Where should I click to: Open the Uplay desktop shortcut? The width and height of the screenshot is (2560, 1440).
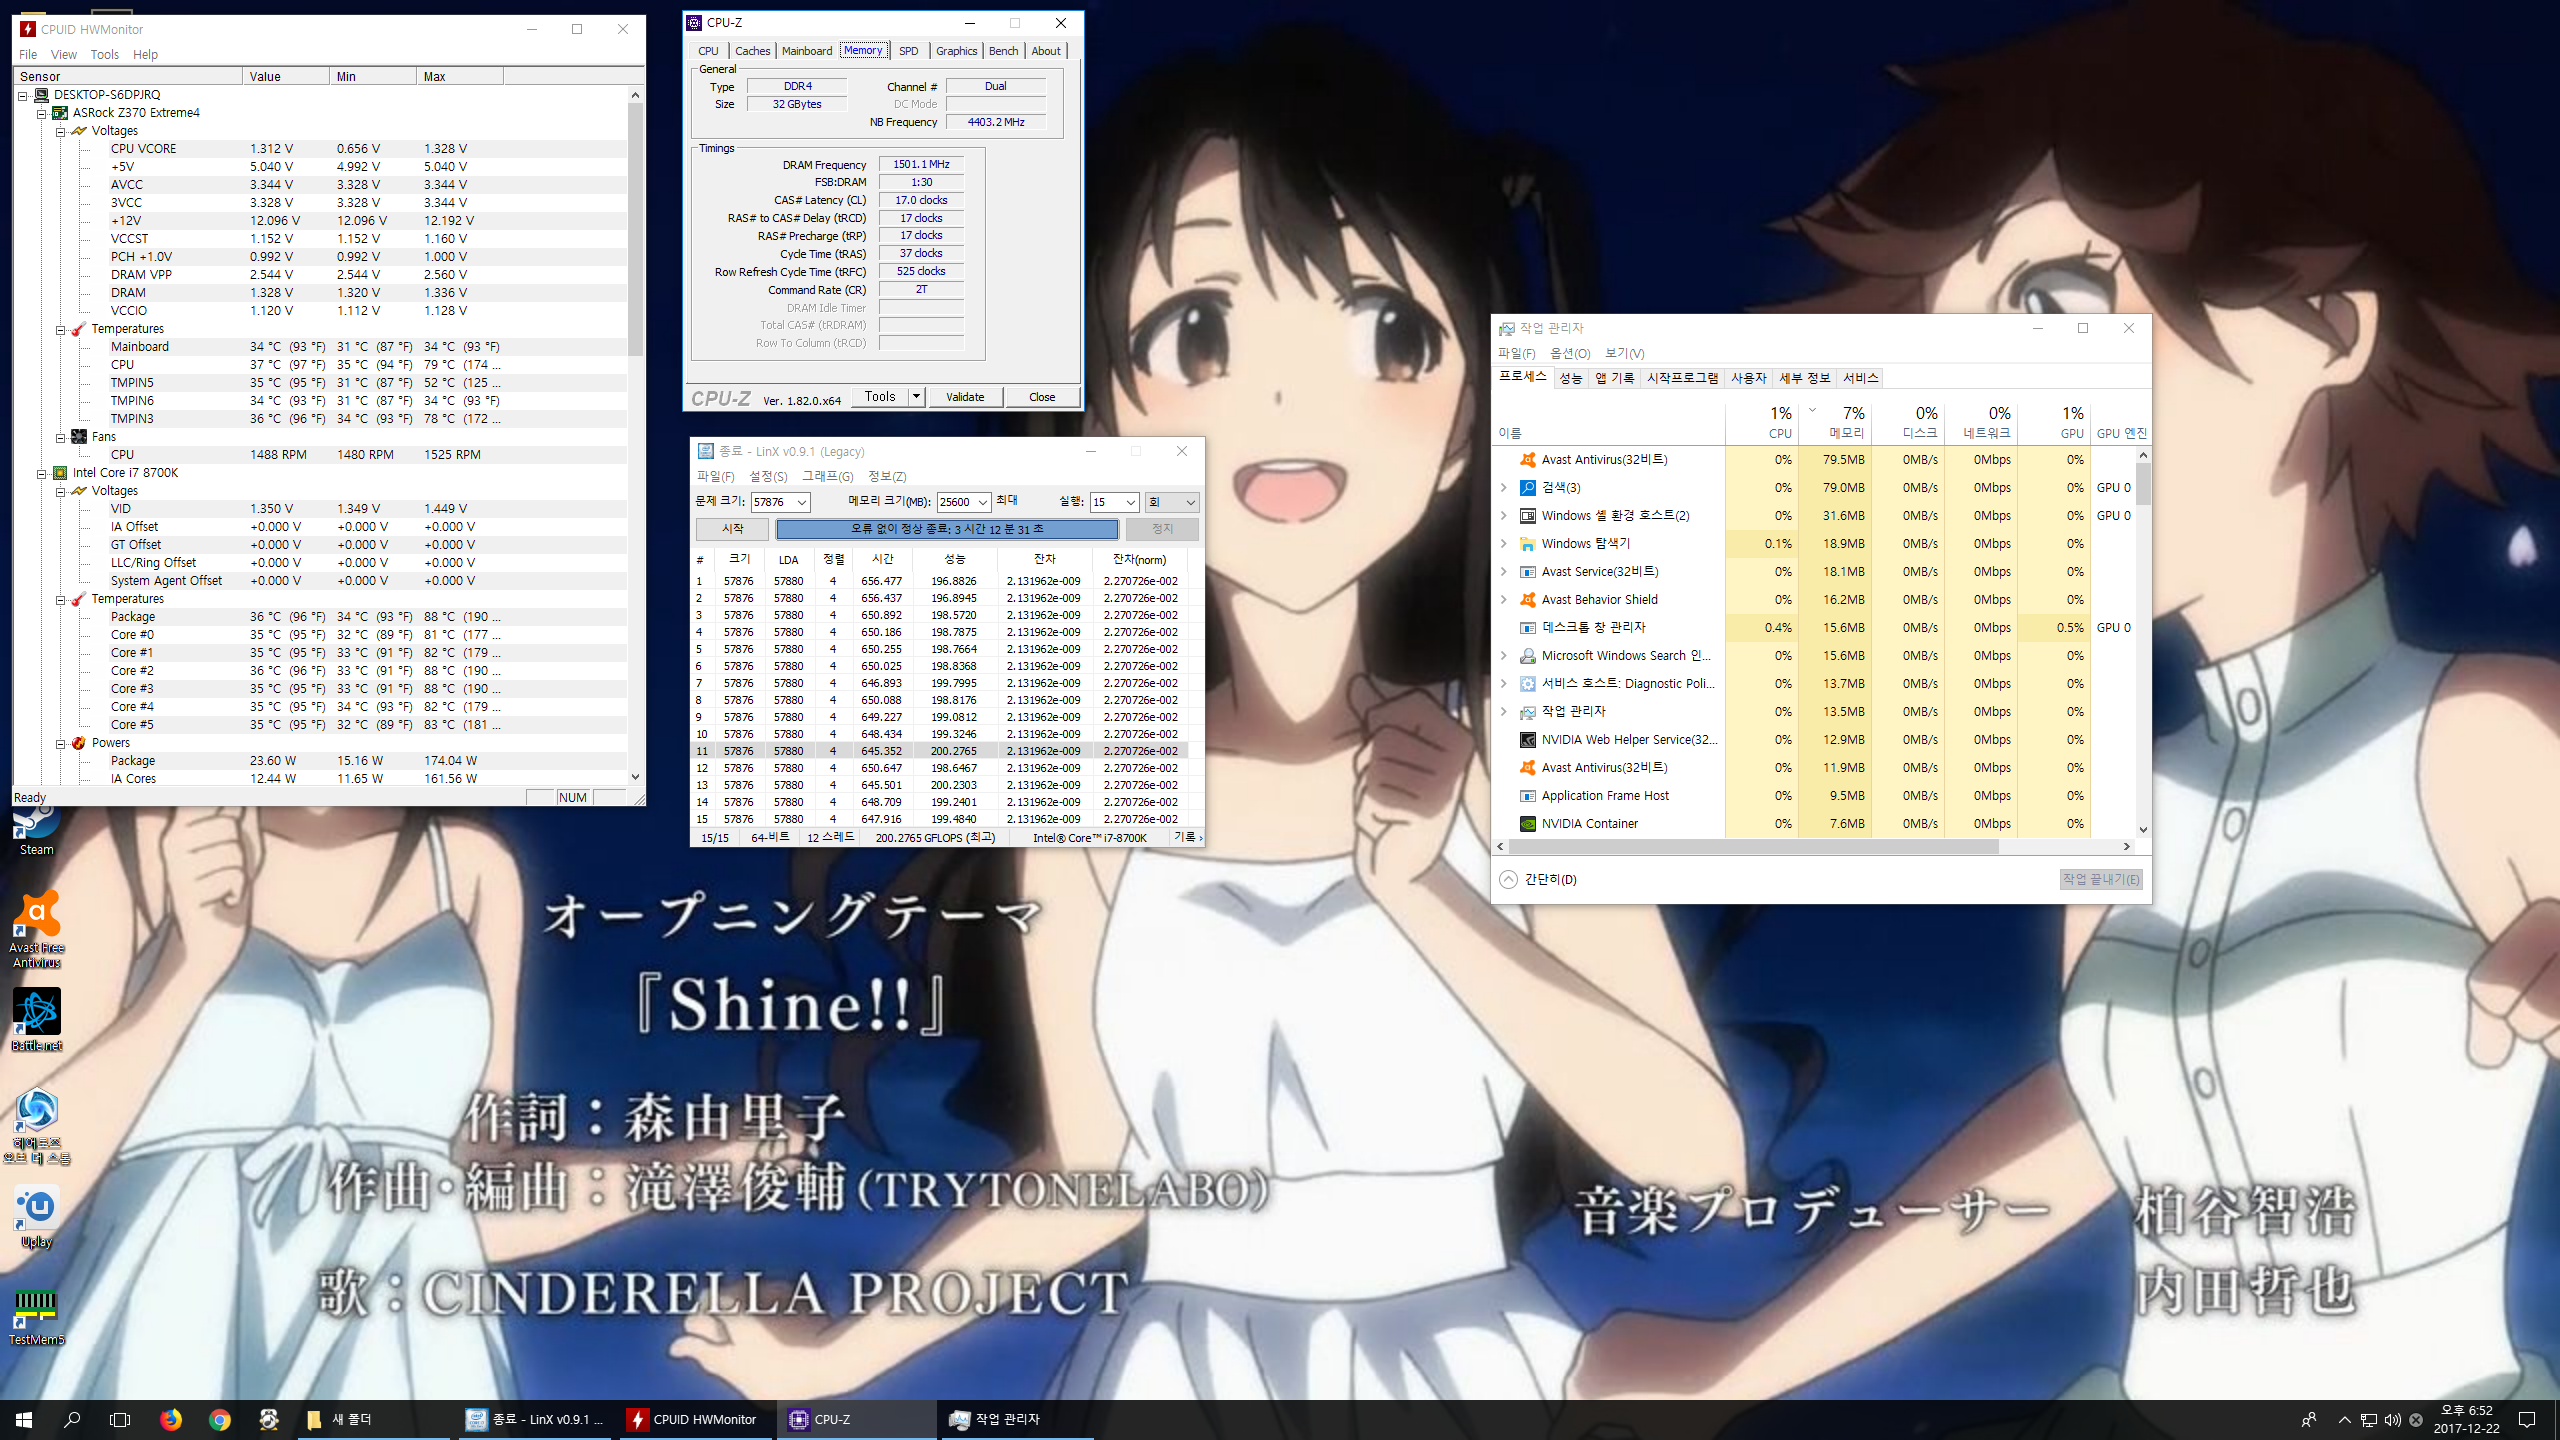click(37, 1218)
